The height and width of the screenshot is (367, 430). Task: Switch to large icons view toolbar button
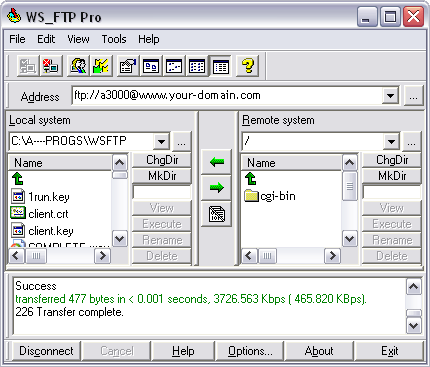click(x=151, y=66)
